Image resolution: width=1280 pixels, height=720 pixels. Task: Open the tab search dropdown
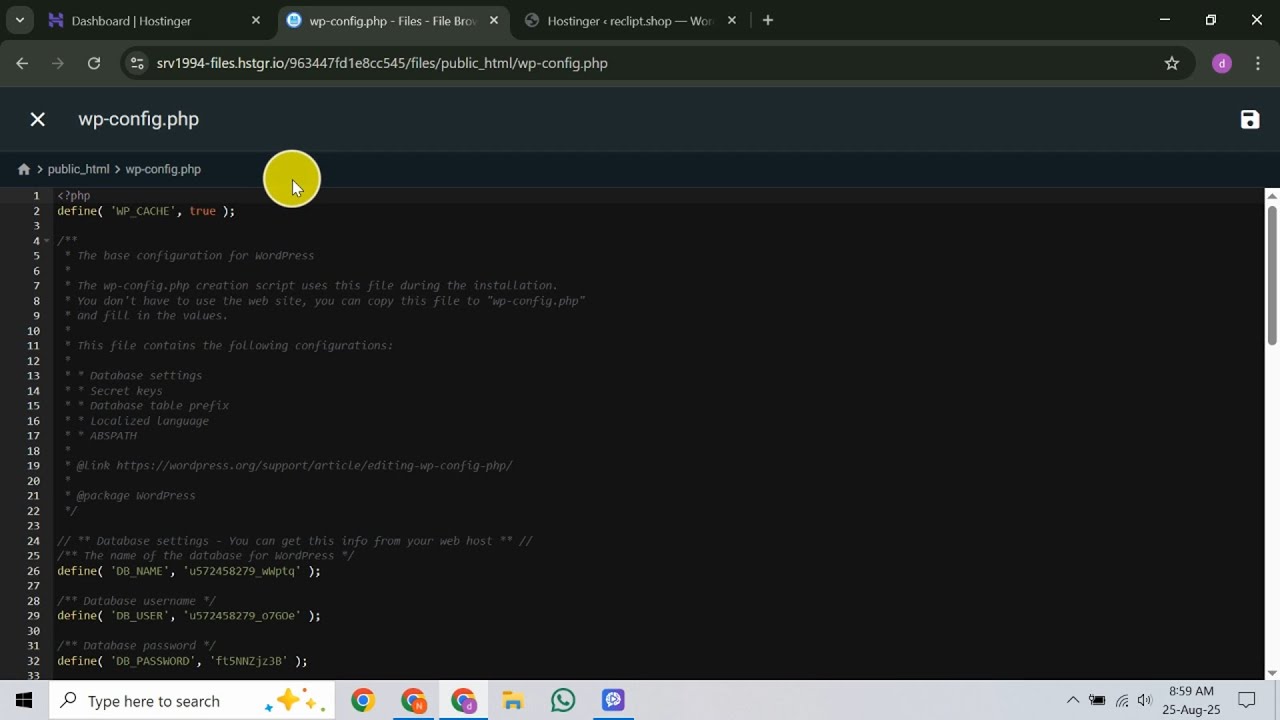(19, 20)
